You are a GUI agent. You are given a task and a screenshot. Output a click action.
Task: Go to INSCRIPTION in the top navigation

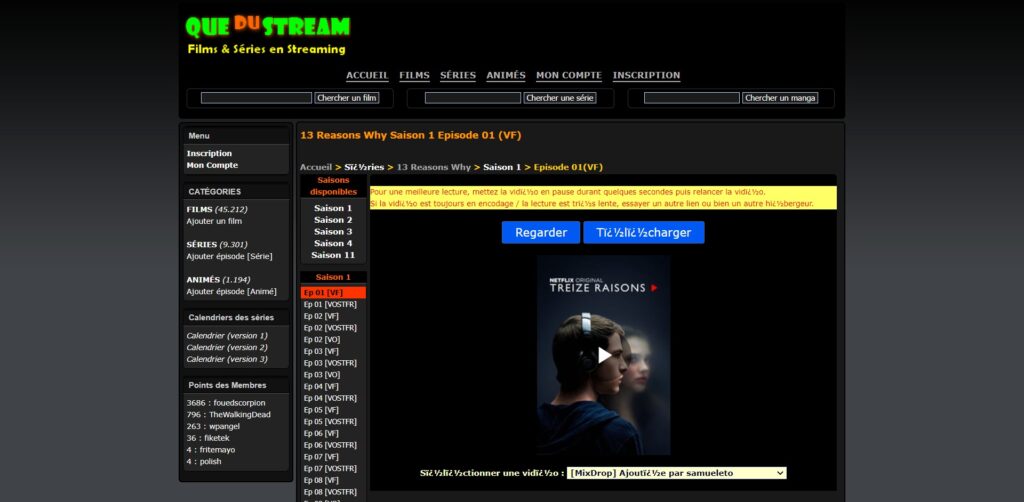click(647, 76)
